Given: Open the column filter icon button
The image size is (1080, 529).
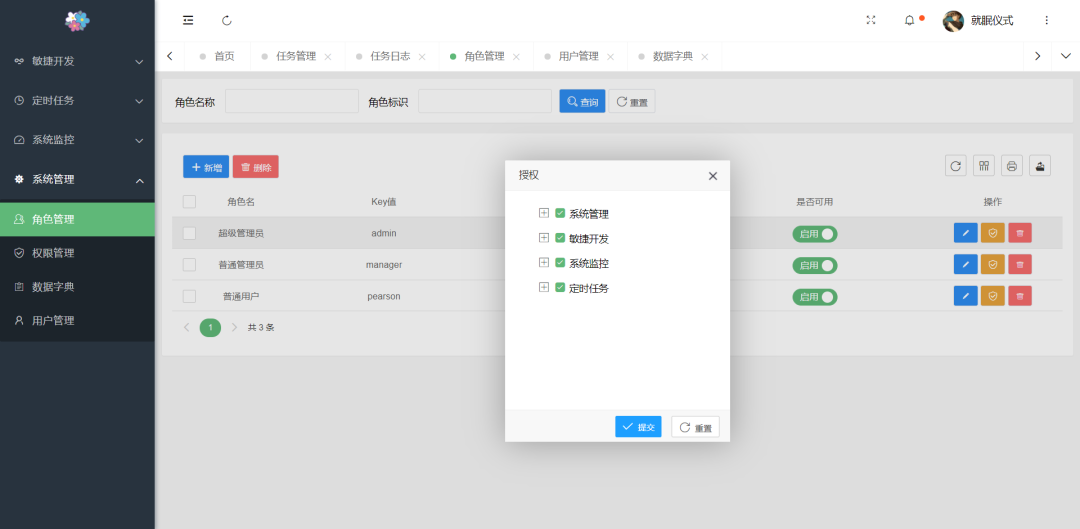Looking at the screenshot, I should pyautogui.click(x=984, y=165).
